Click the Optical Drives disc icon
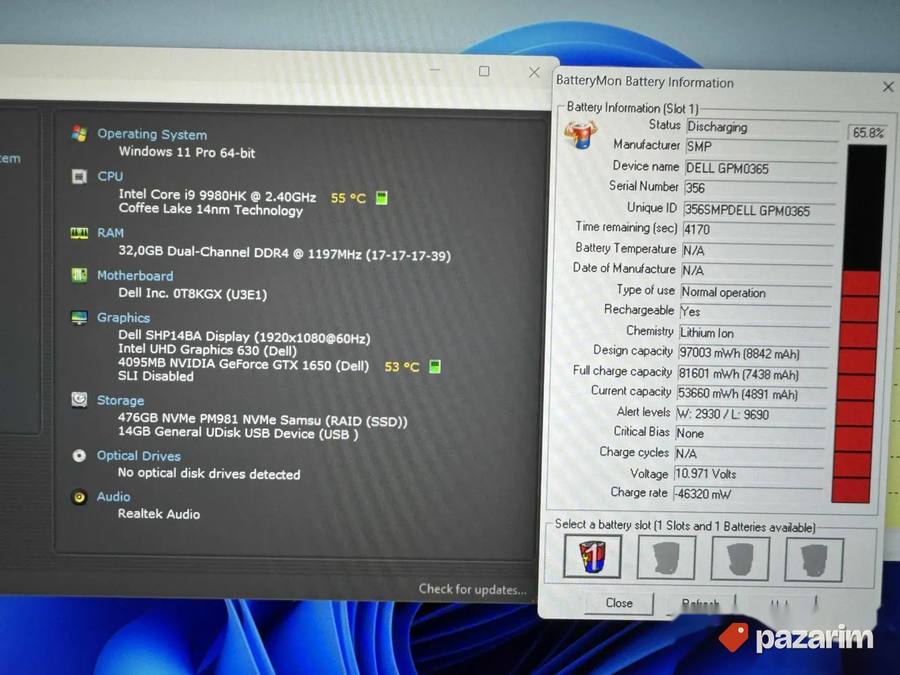The width and height of the screenshot is (900, 675). tap(79, 456)
